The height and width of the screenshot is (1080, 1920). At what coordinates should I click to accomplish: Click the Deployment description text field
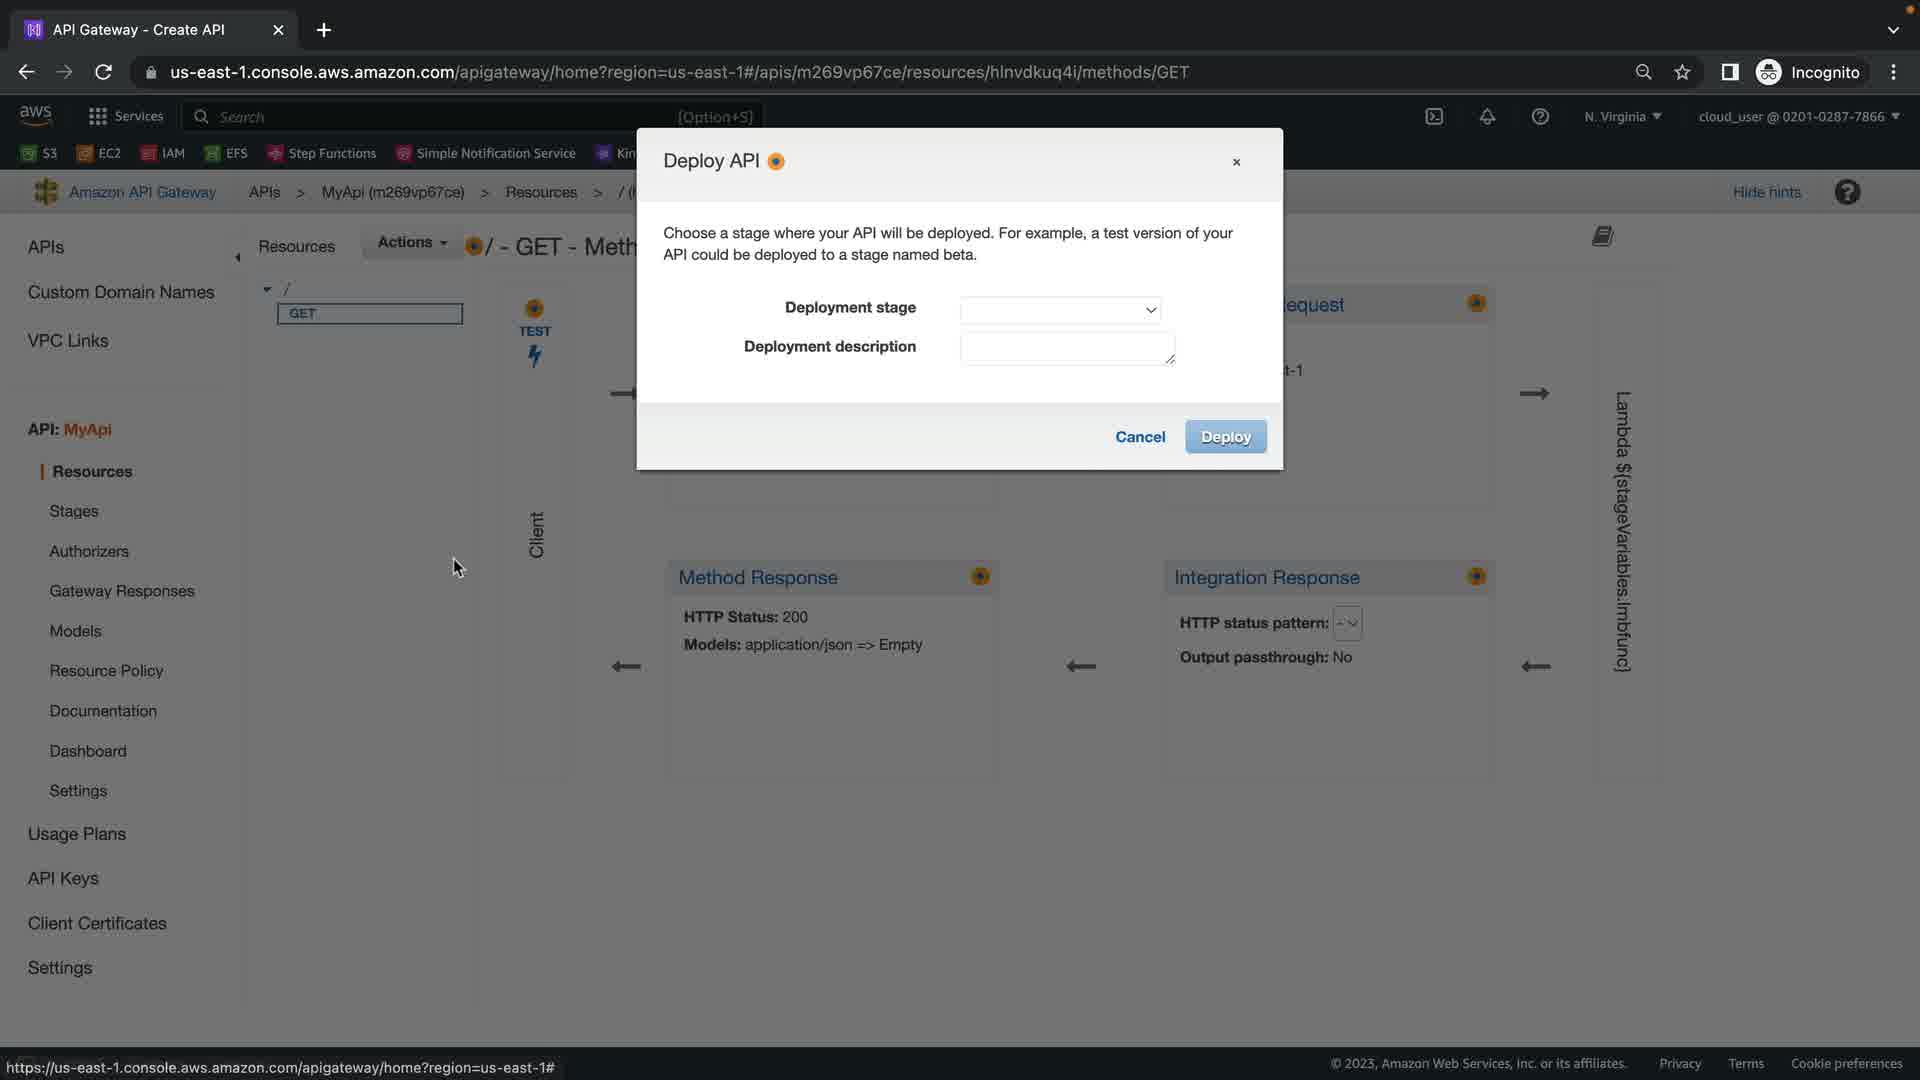click(1067, 348)
